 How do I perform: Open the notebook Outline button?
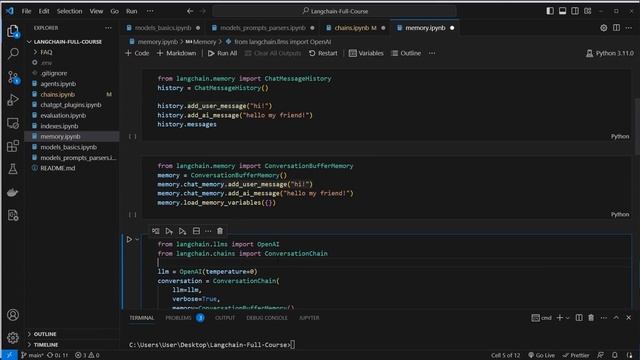coord(406,53)
